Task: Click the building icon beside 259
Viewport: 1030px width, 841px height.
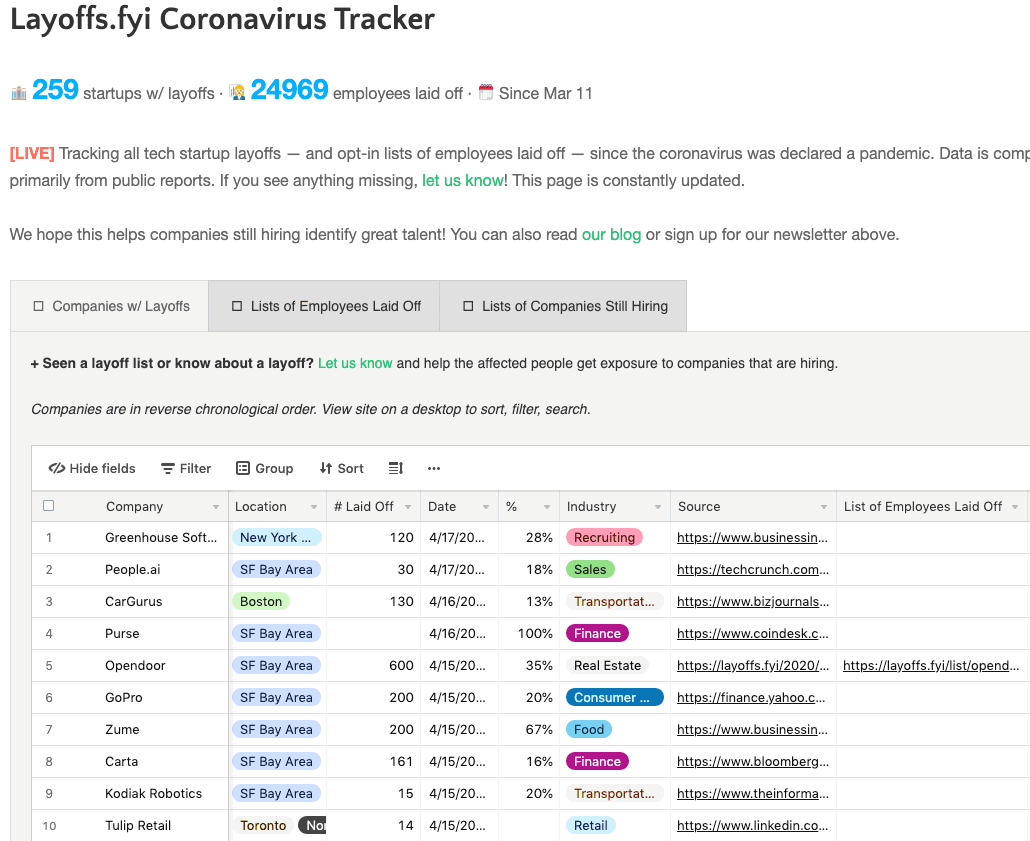Action: [19, 93]
